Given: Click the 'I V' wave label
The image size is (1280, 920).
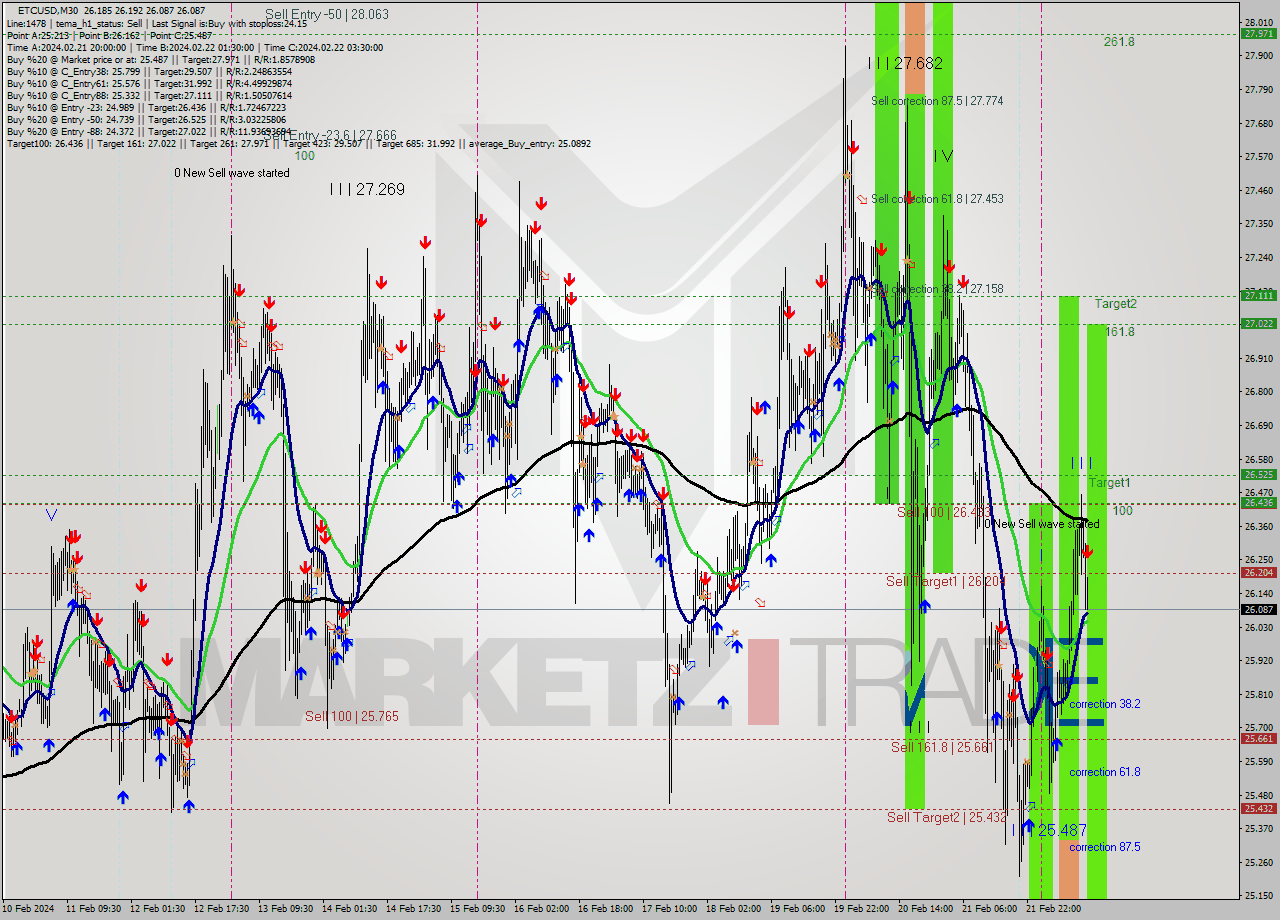Looking at the screenshot, I should [x=943, y=156].
